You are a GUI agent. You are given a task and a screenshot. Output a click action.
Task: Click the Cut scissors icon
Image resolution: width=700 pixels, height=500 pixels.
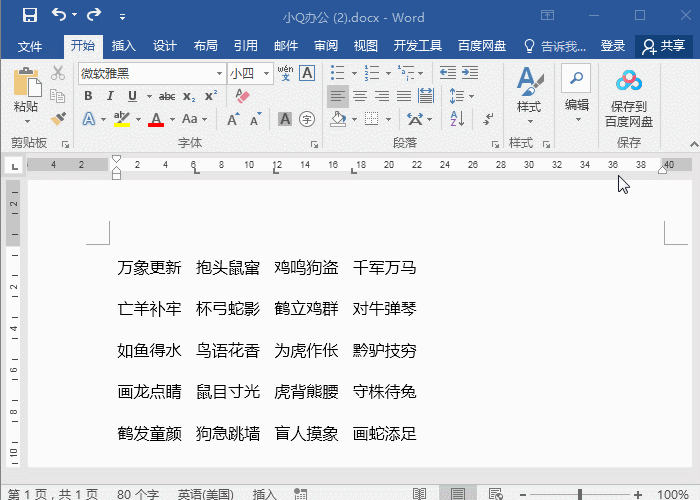(x=57, y=73)
